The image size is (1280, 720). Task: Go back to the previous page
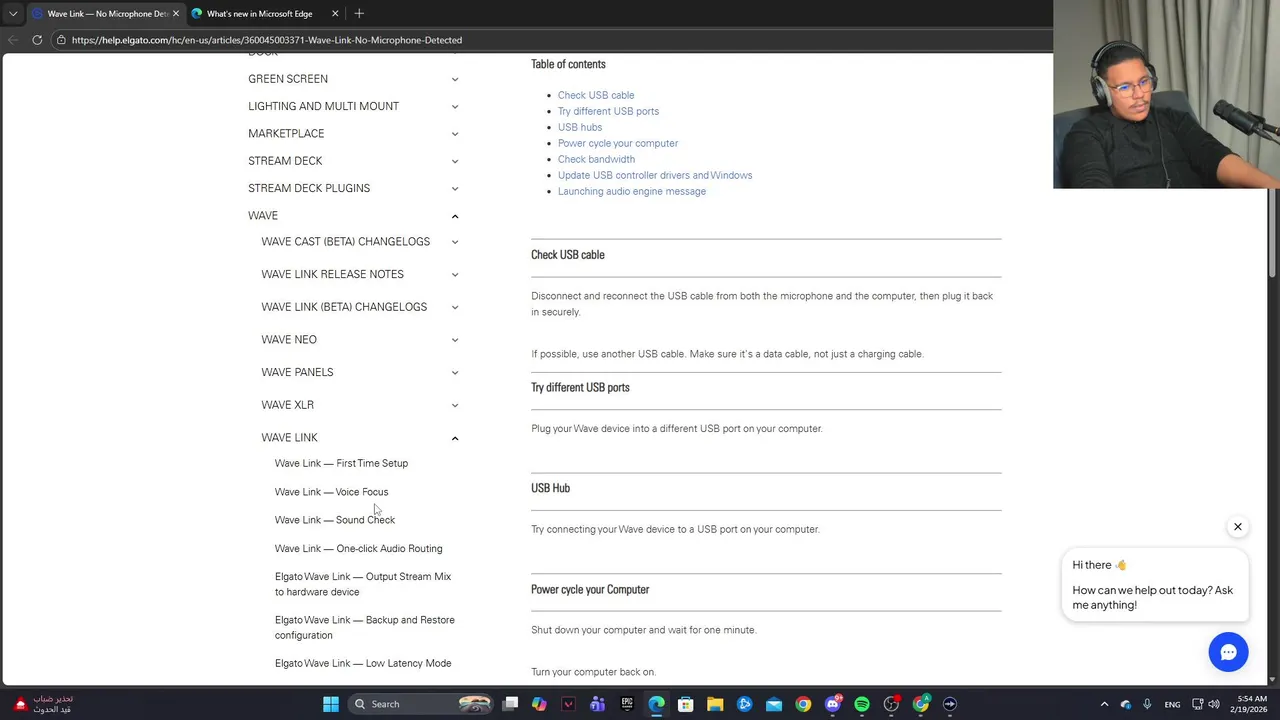[13, 40]
